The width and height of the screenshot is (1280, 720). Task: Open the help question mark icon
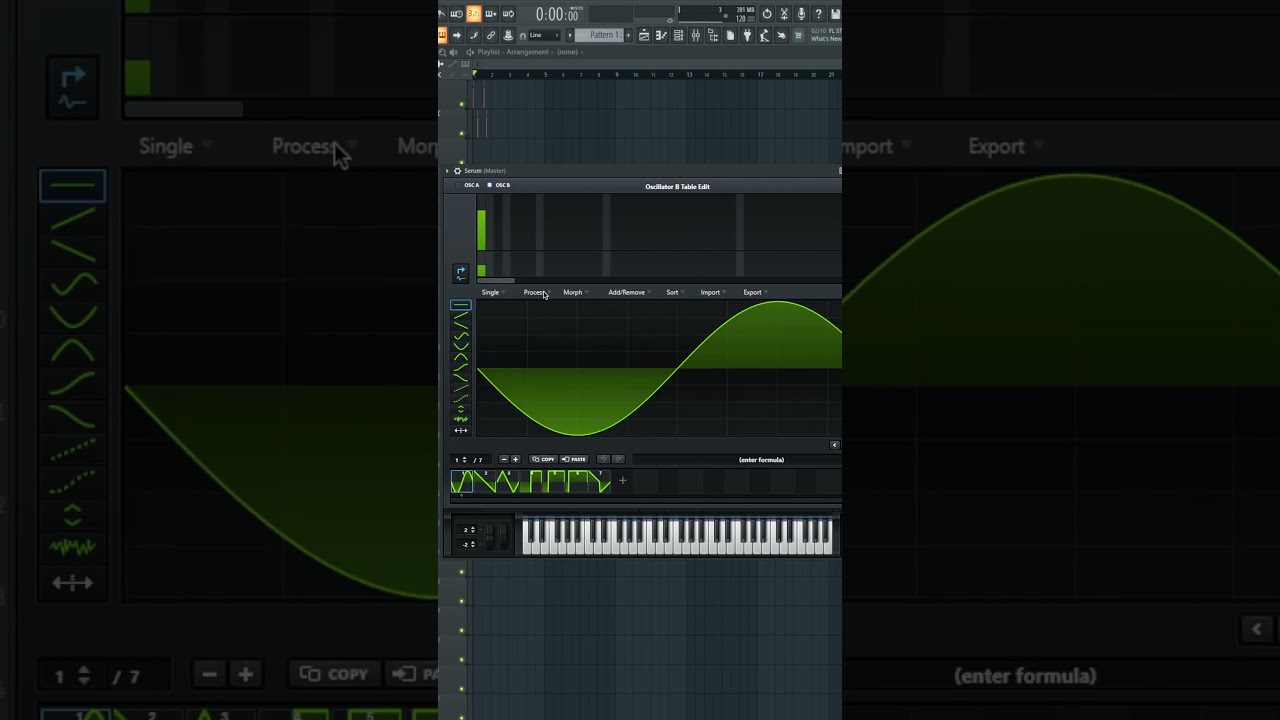(818, 14)
